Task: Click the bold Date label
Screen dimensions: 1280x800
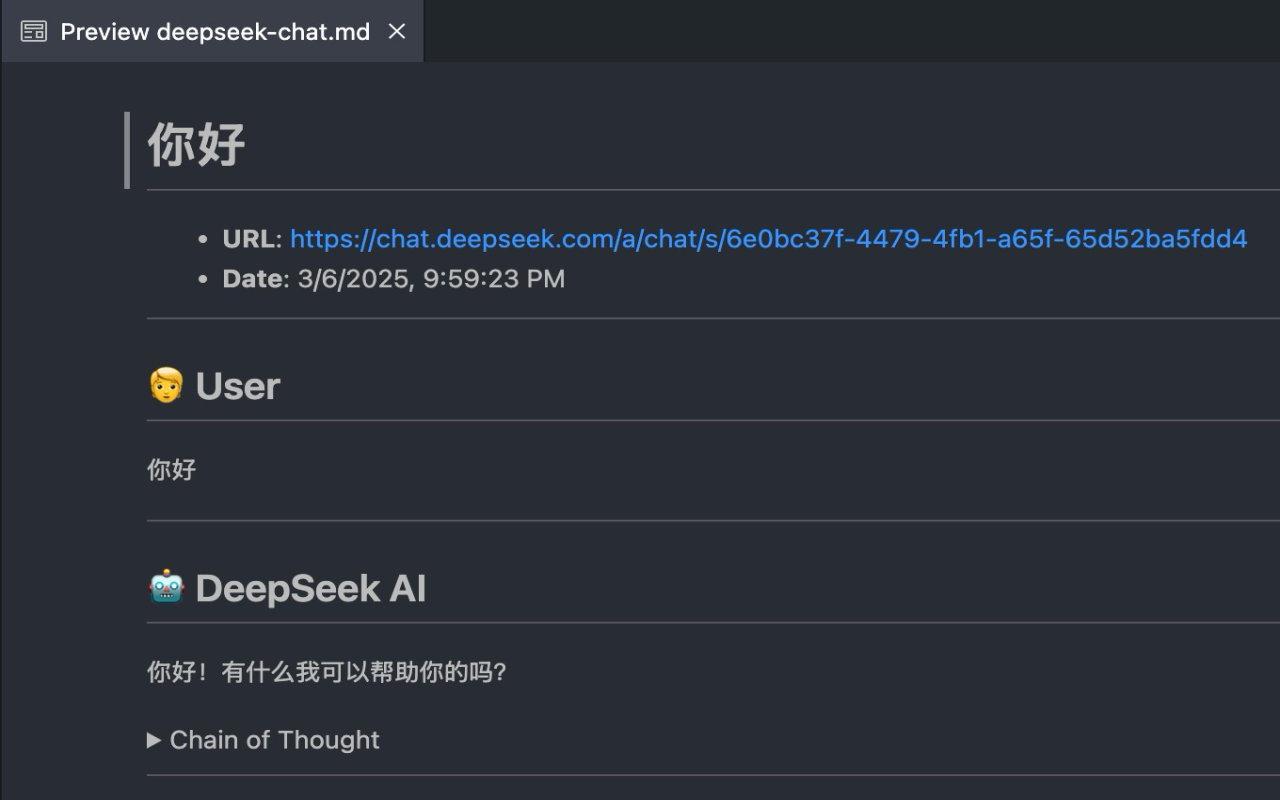Action: [255, 279]
